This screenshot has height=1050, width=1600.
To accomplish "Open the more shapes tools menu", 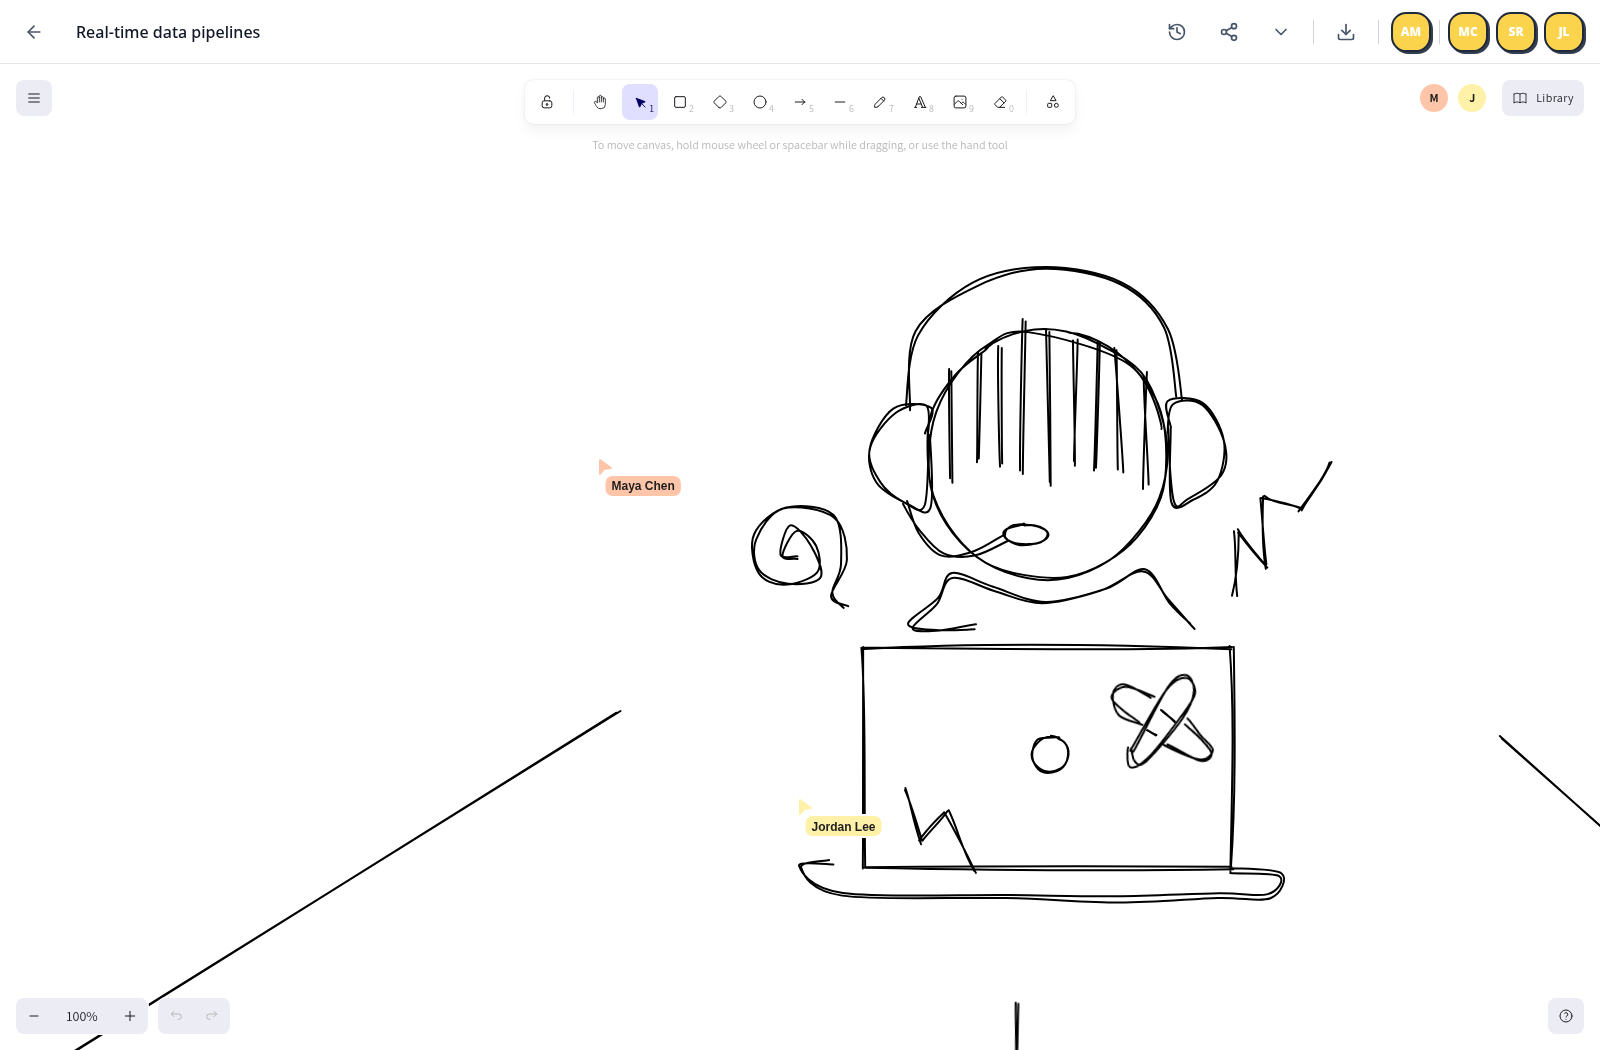I will point(1053,102).
